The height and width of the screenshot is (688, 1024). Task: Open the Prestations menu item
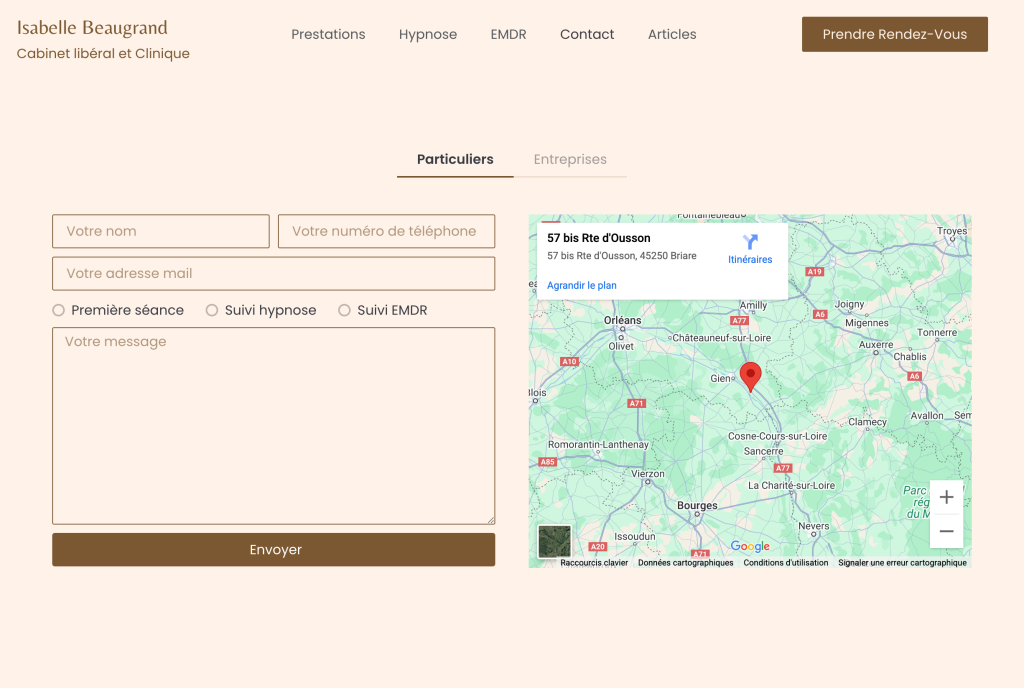[x=328, y=34]
